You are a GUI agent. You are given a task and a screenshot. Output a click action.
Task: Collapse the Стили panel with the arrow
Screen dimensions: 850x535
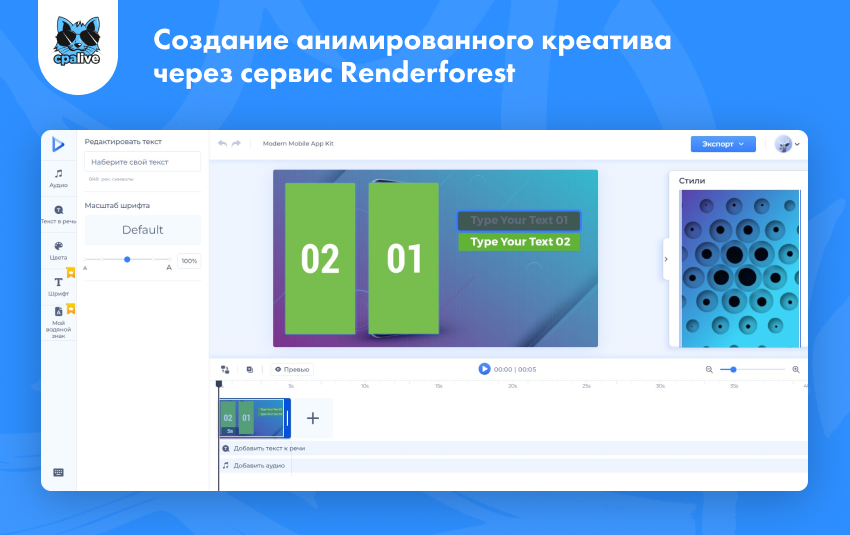pos(666,259)
